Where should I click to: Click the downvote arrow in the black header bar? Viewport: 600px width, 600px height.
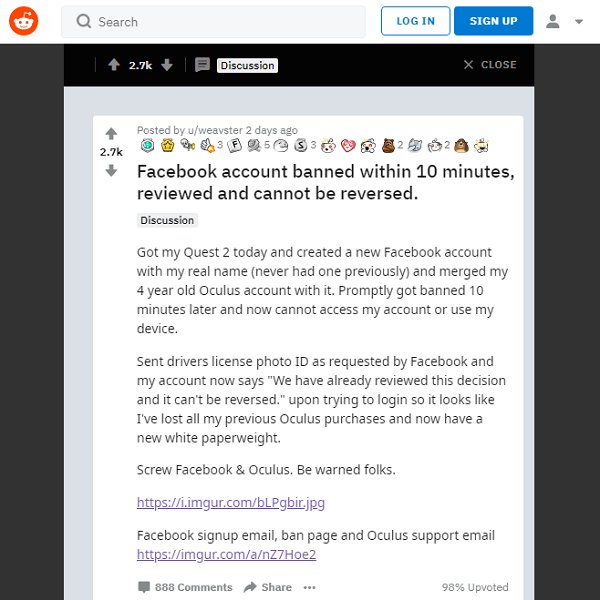[167, 65]
